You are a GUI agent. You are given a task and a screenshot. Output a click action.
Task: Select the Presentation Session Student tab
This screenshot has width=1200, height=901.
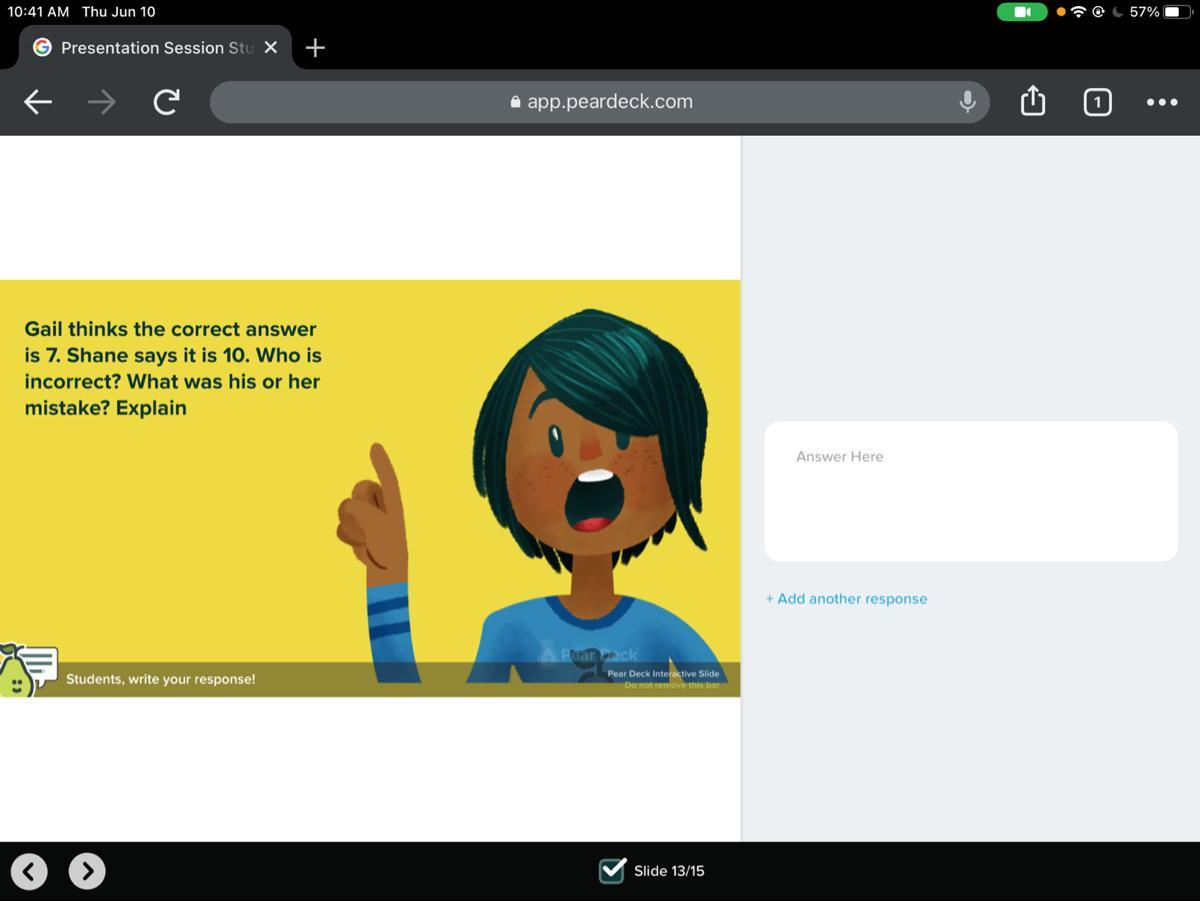pyautogui.click(x=156, y=47)
